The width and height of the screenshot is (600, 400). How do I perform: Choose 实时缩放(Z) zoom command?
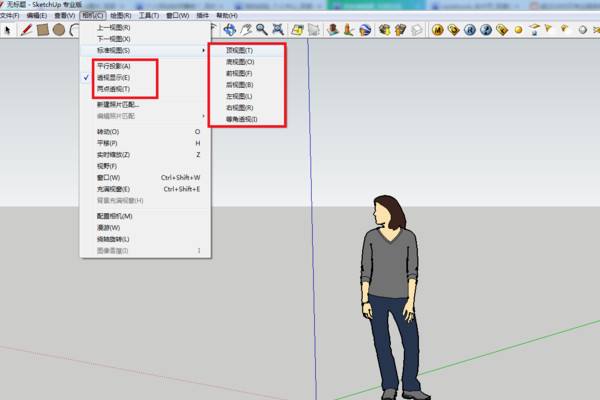(113, 154)
